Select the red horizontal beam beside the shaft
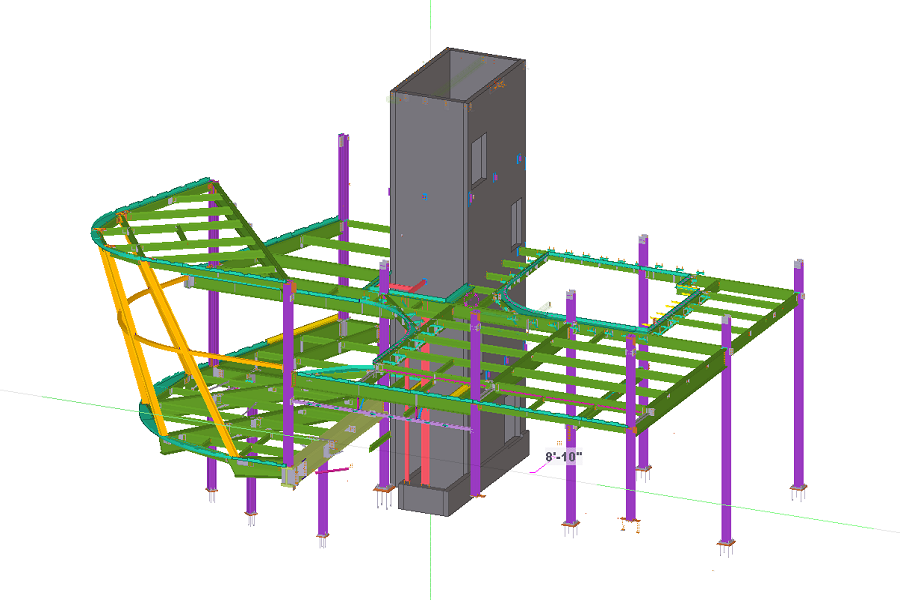This screenshot has height=600, width=900. [x=407, y=288]
